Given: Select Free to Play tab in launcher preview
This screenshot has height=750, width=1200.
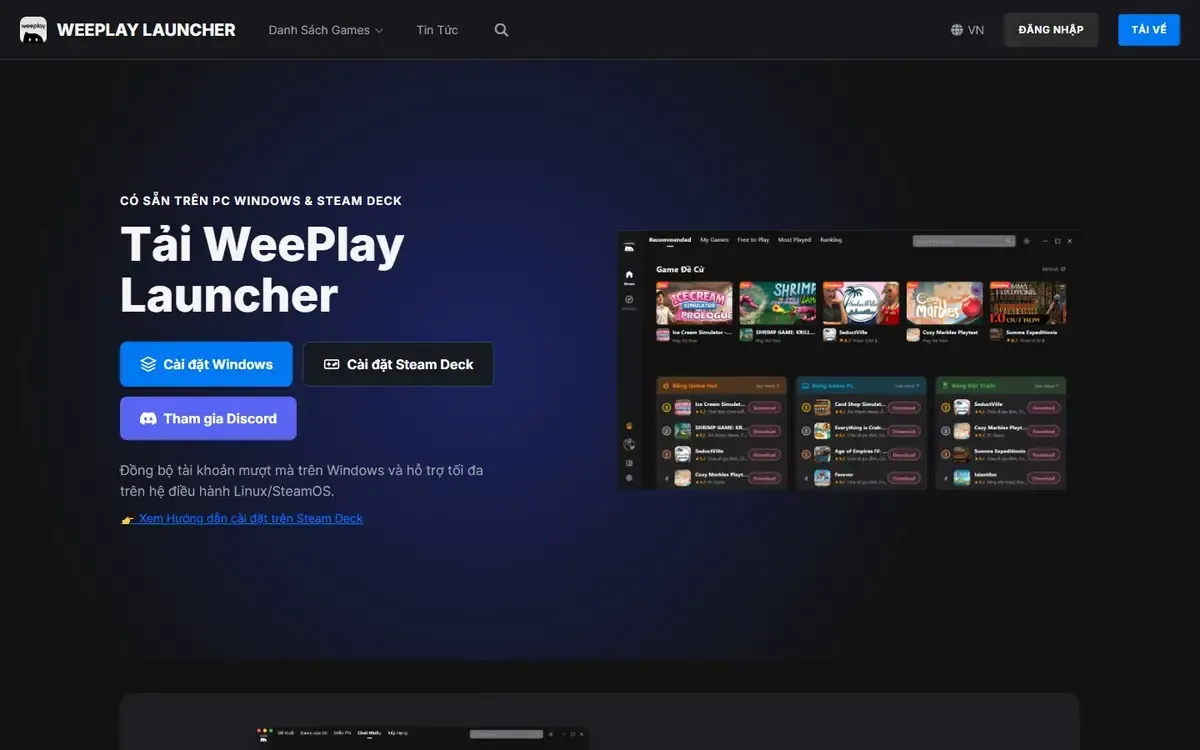Looking at the screenshot, I should tap(753, 240).
